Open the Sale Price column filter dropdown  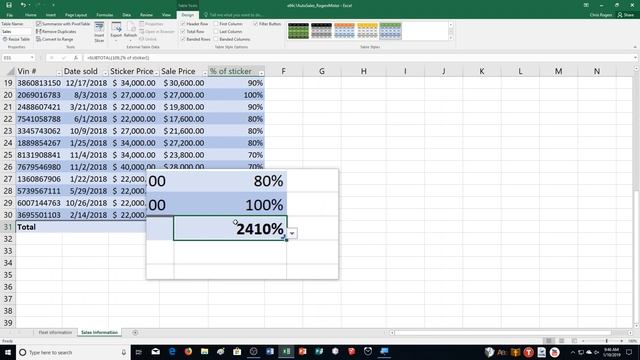pyautogui.click(x=205, y=73)
